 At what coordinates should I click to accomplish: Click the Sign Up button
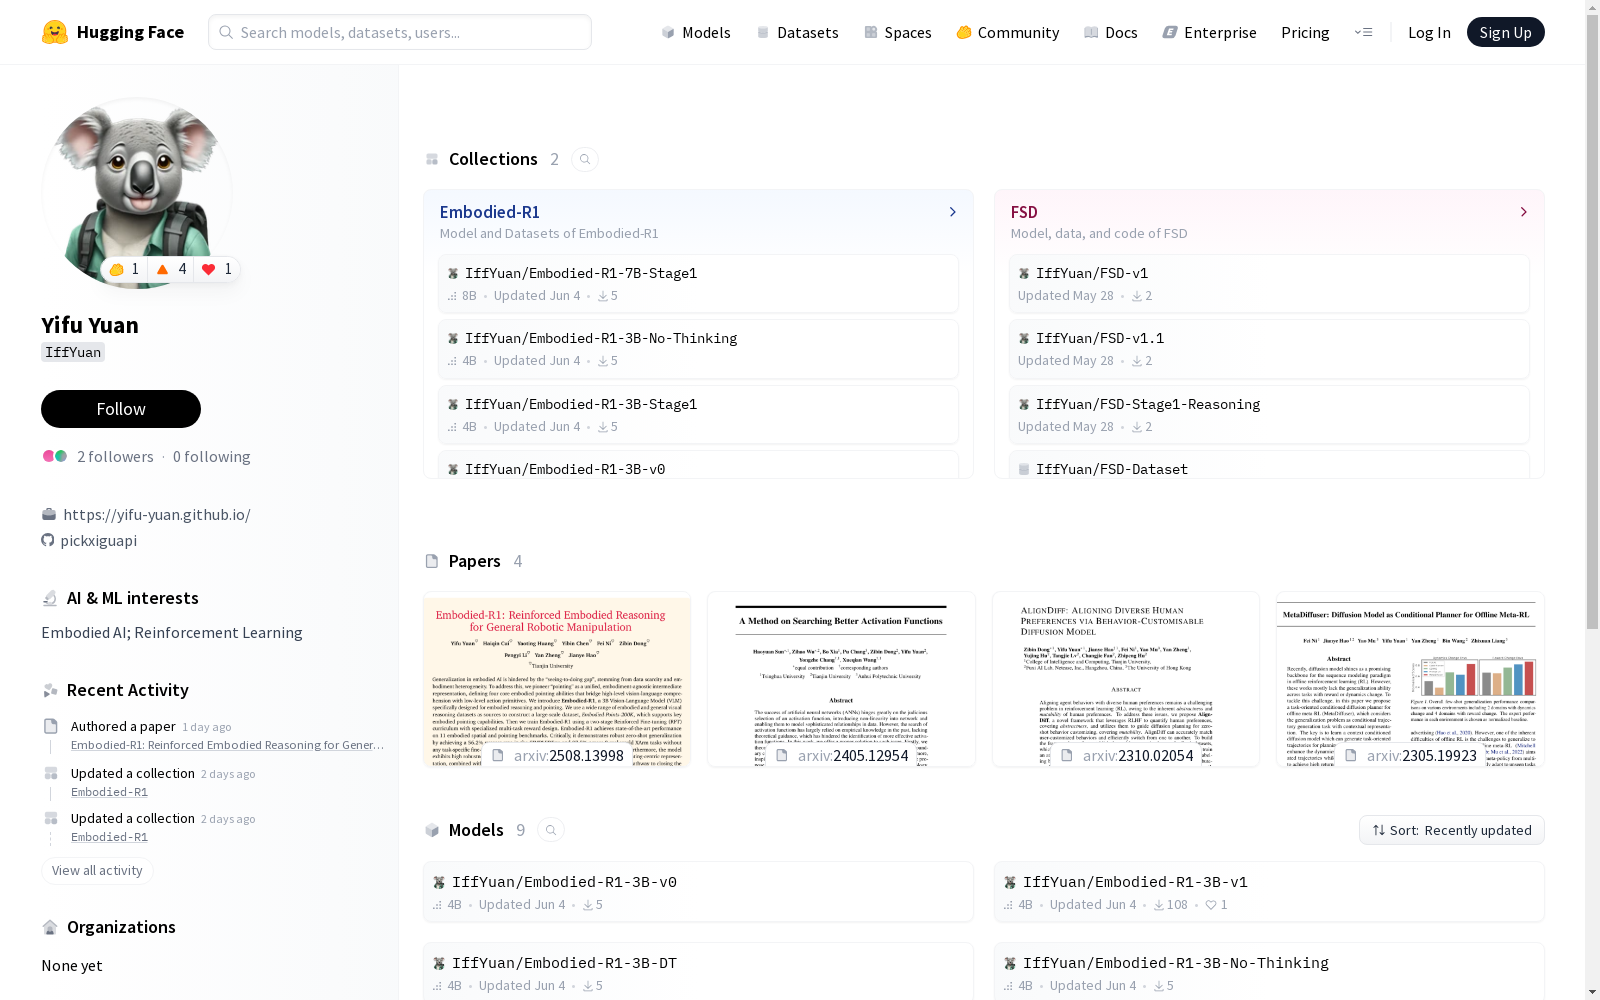tap(1506, 32)
